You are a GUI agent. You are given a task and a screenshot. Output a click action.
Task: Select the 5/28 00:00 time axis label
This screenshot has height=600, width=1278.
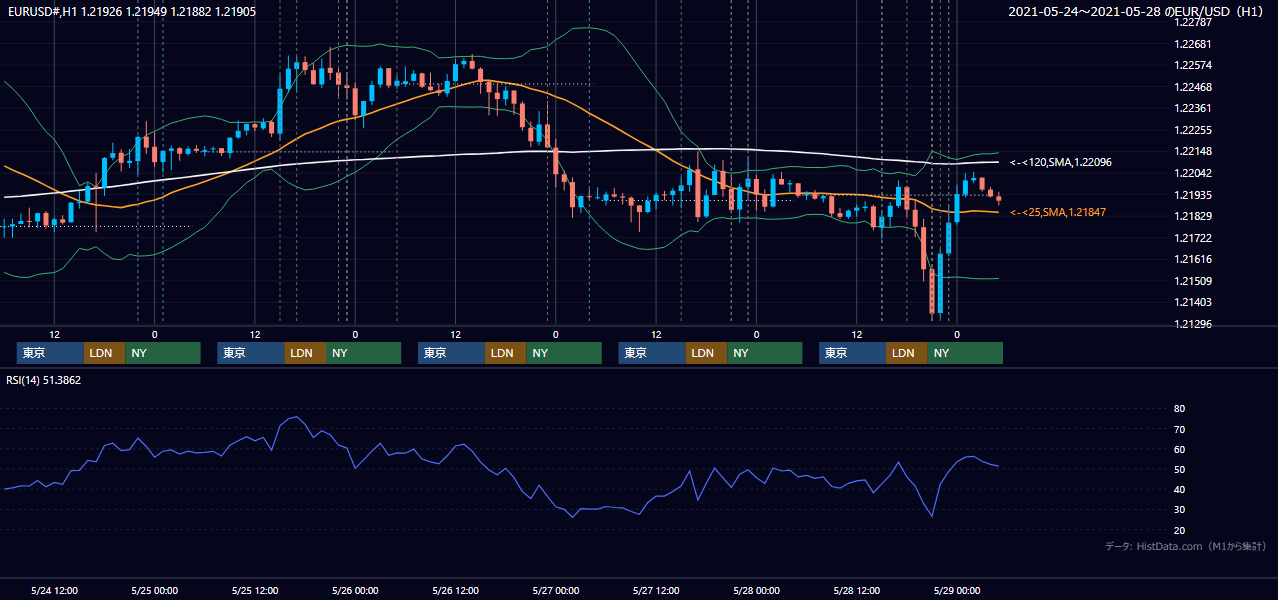756,590
